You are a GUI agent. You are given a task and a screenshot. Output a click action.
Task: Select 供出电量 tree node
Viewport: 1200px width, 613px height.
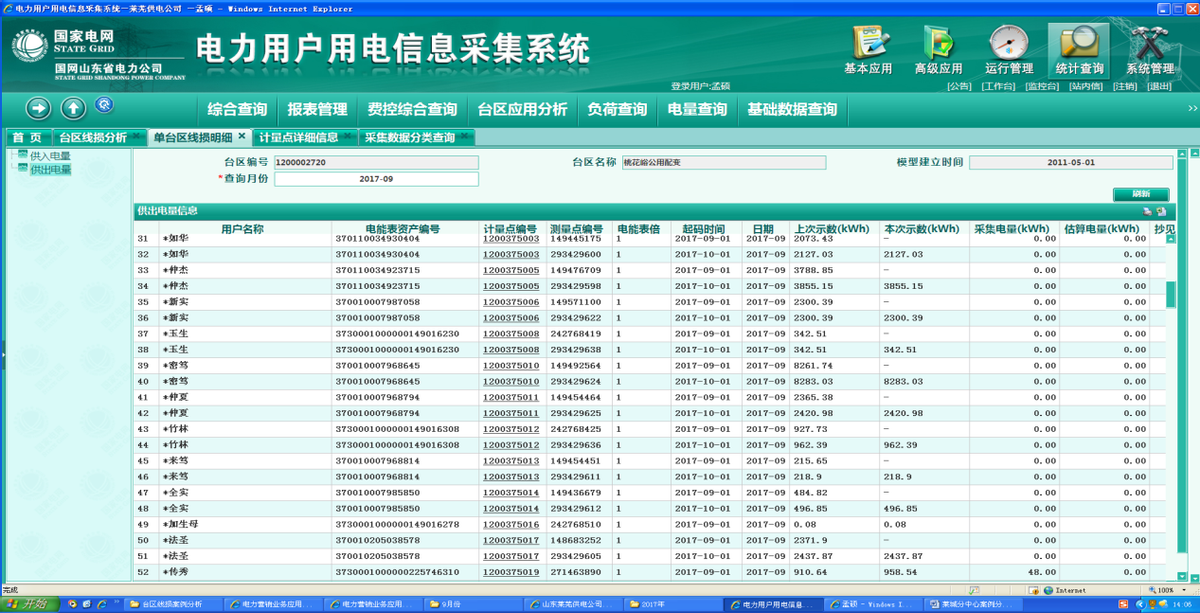pyautogui.click(x=50, y=169)
